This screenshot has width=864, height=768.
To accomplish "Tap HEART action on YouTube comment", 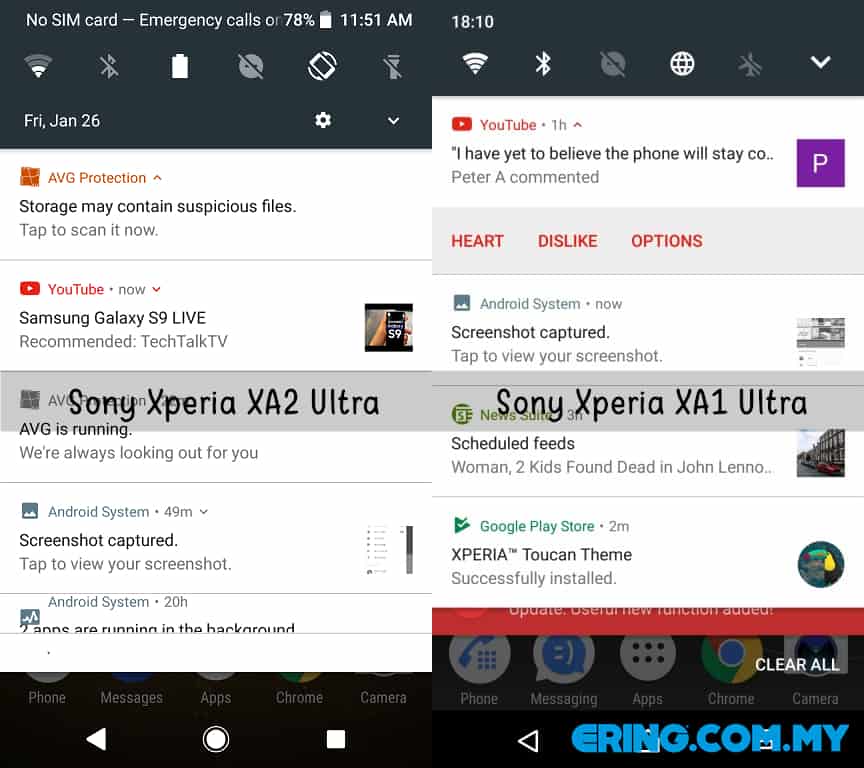I will (x=477, y=241).
